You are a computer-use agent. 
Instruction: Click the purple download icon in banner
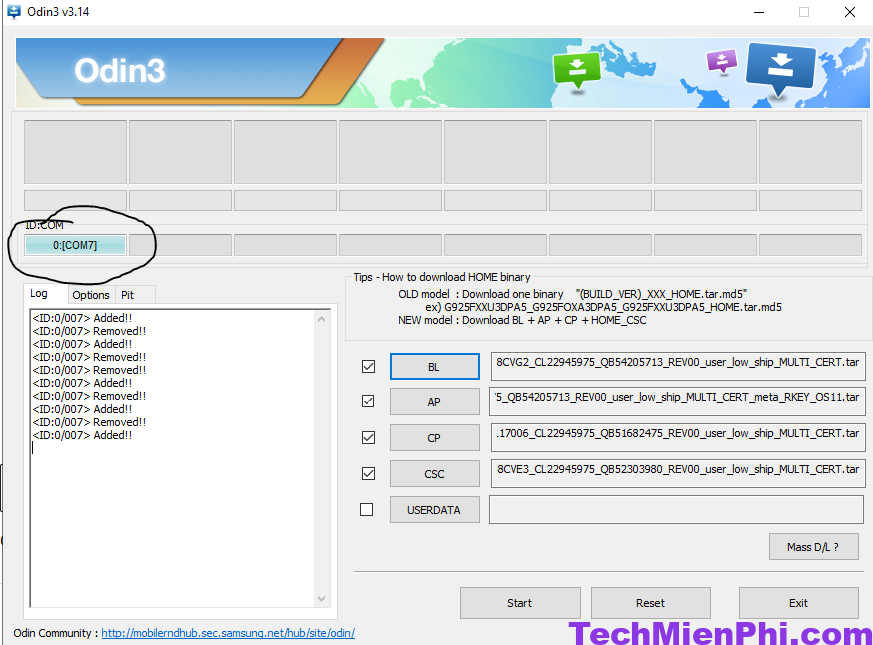tap(721, 61)
